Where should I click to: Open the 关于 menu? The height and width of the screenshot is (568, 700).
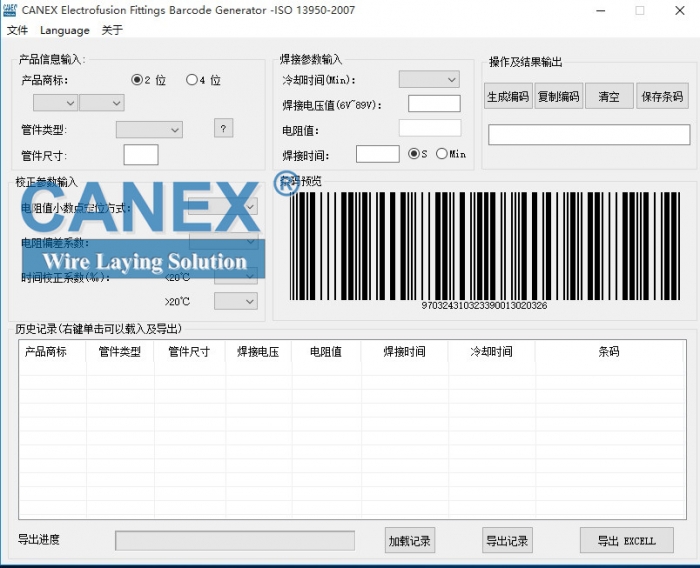pyautogui.click(x=112, y=30)
